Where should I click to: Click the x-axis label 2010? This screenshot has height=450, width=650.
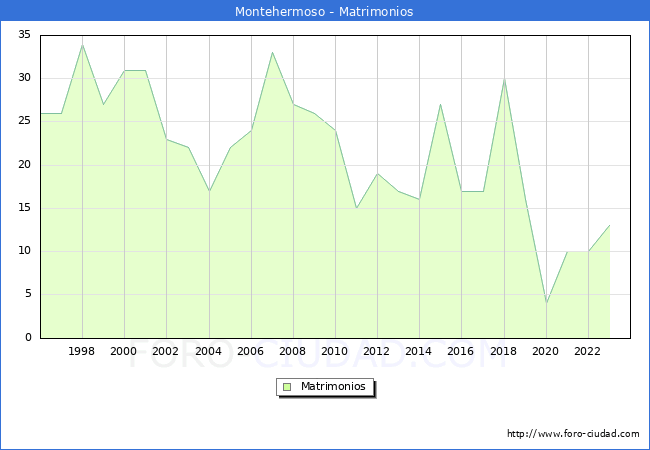[335, 351]
